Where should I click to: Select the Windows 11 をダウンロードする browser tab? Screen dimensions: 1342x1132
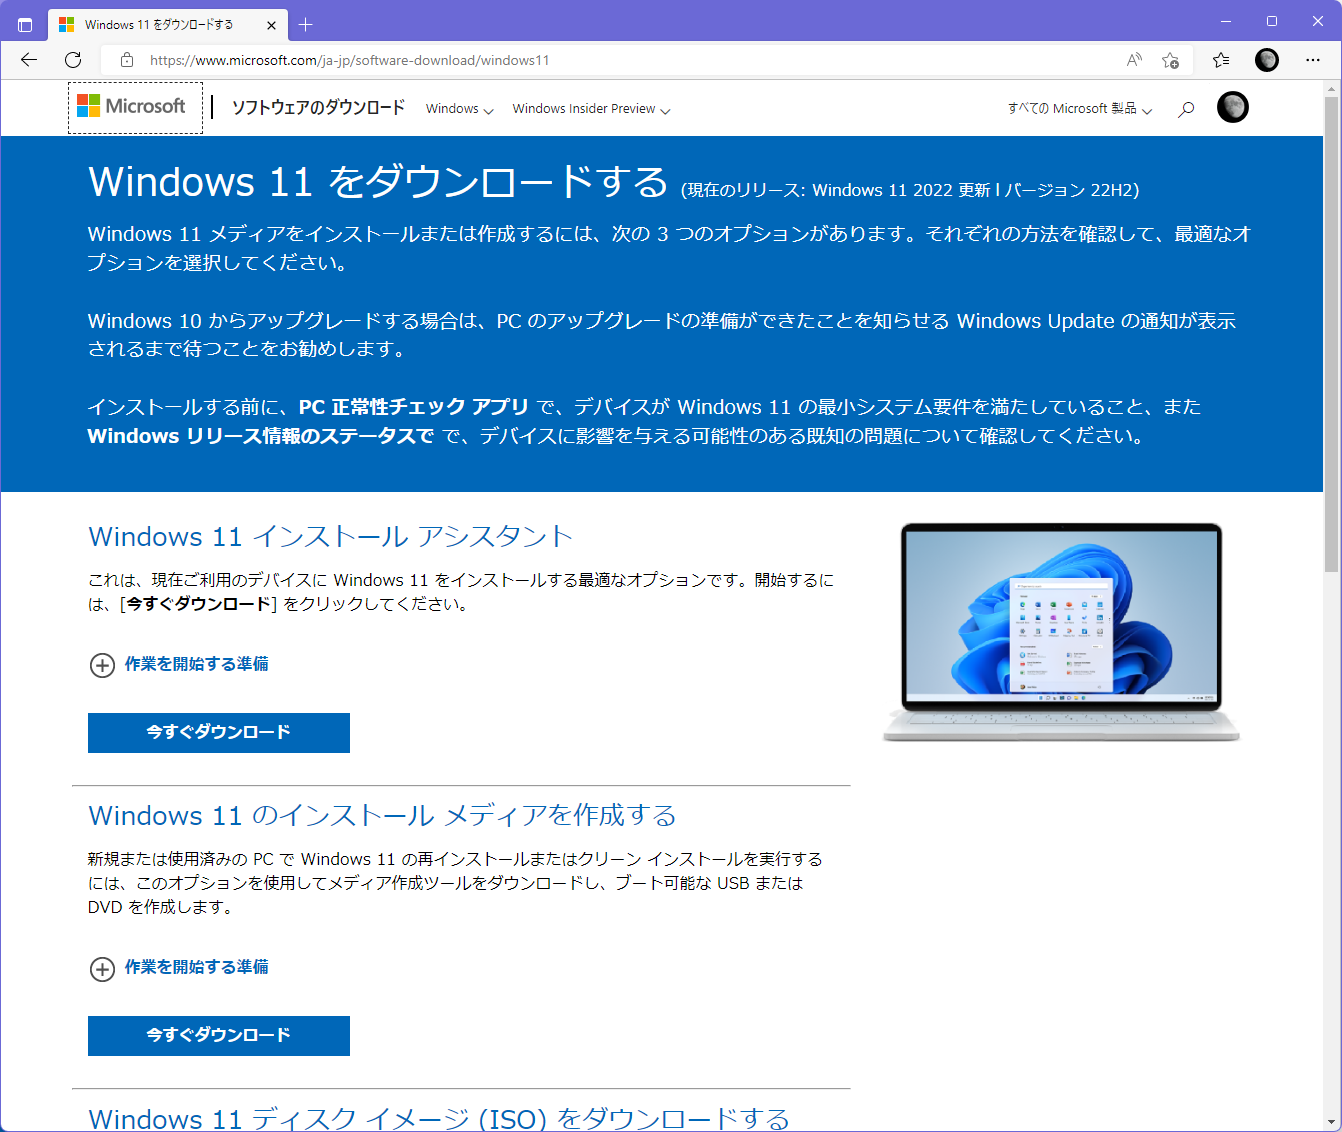(x=168, y=25)
